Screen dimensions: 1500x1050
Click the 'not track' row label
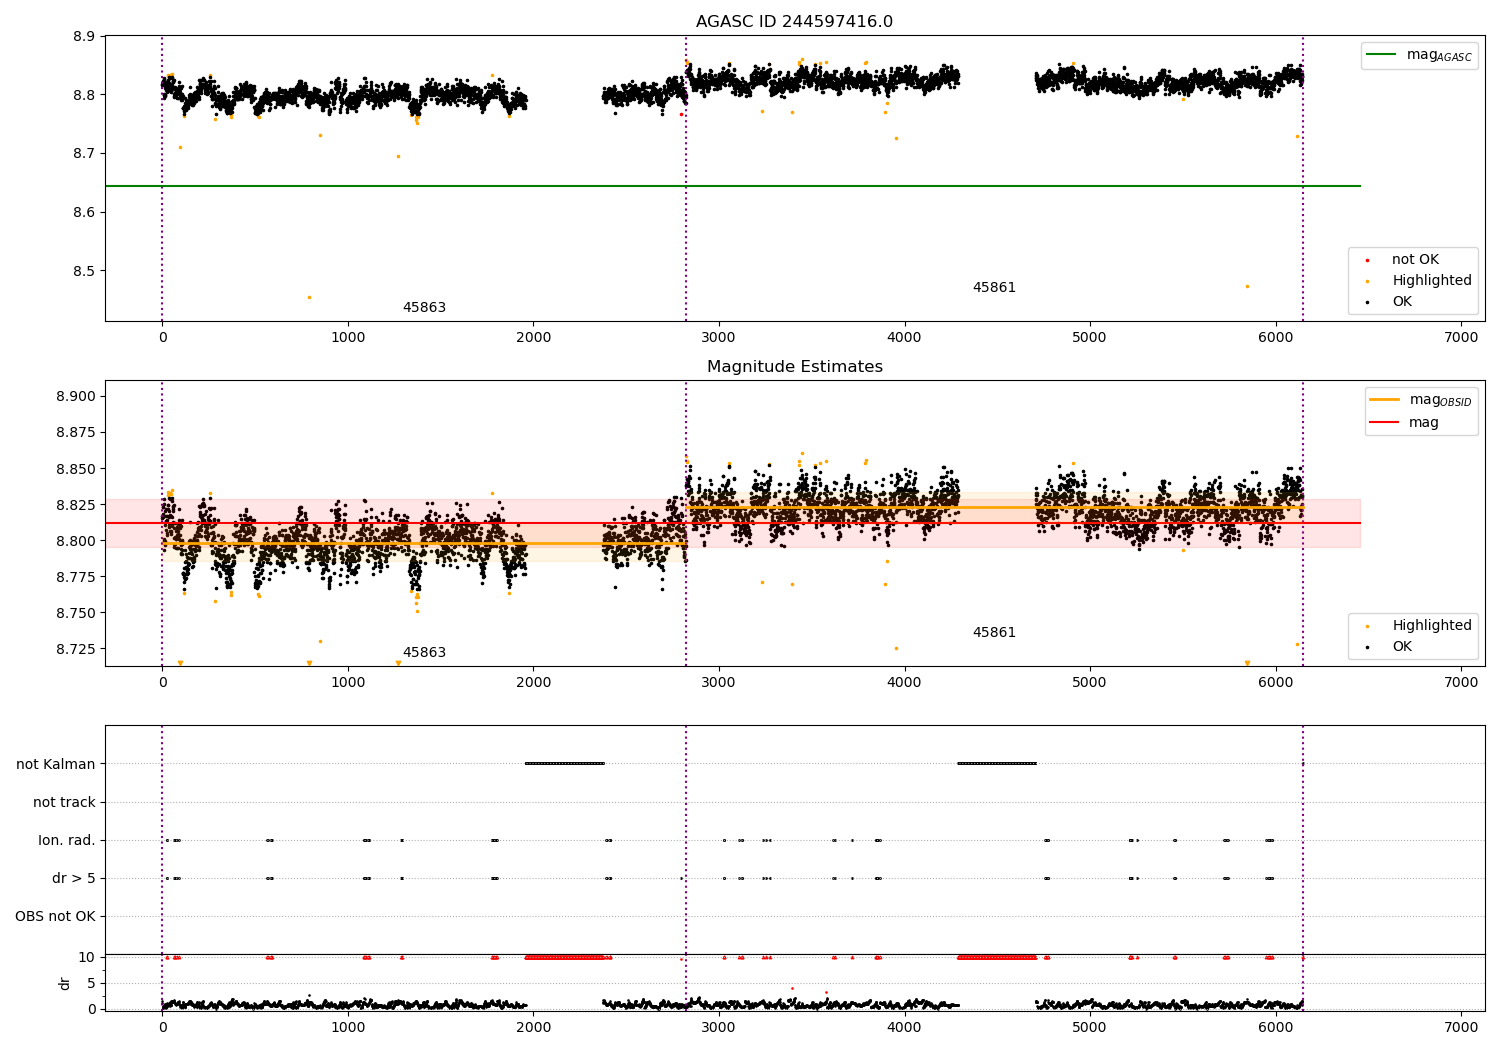click(64, 802)
